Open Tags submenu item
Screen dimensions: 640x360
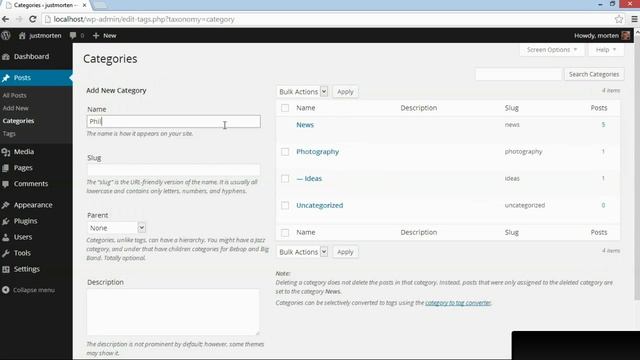(x=9, y=133)
